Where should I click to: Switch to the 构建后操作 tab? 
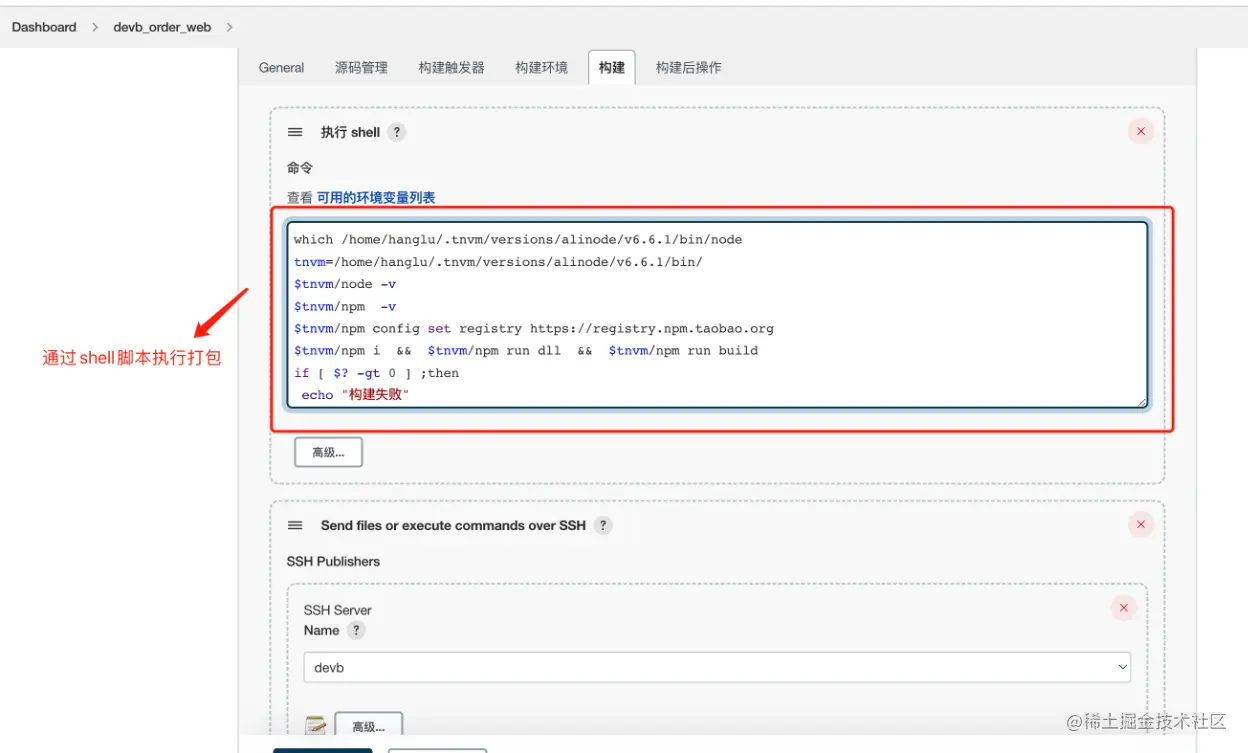coord(688,68)
